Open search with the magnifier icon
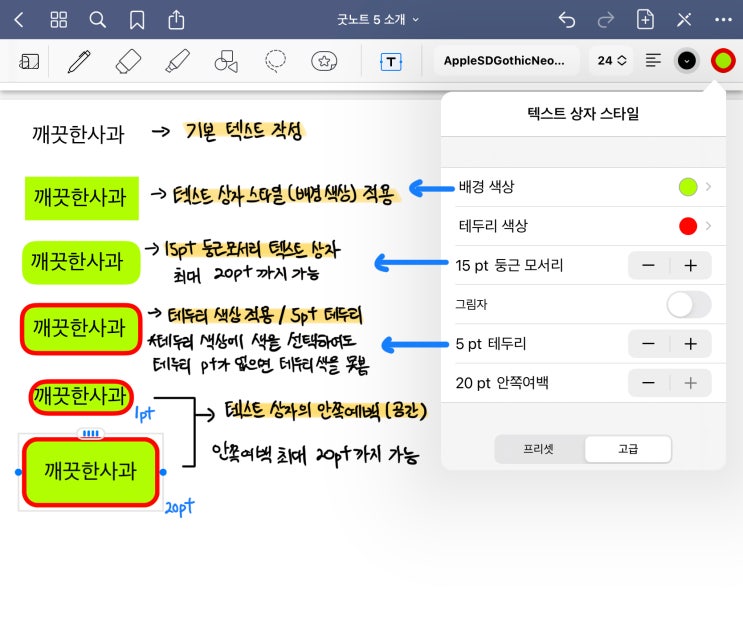 coord(98,20)
